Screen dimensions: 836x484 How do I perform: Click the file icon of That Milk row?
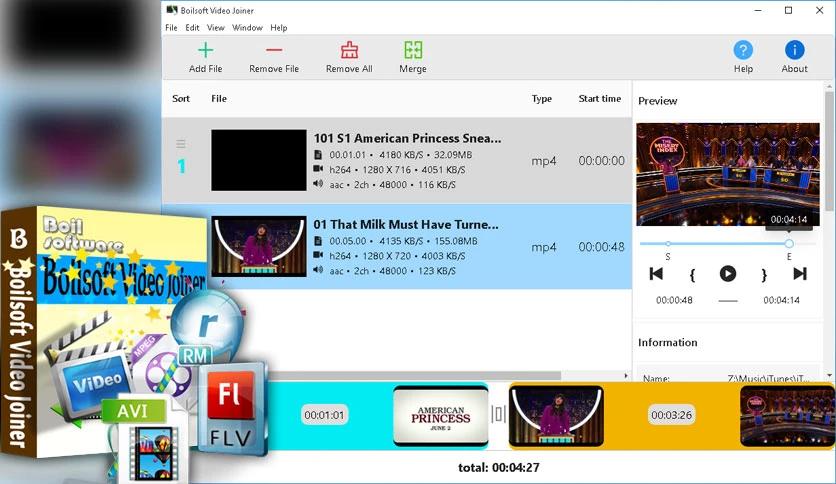pos(318,241)
